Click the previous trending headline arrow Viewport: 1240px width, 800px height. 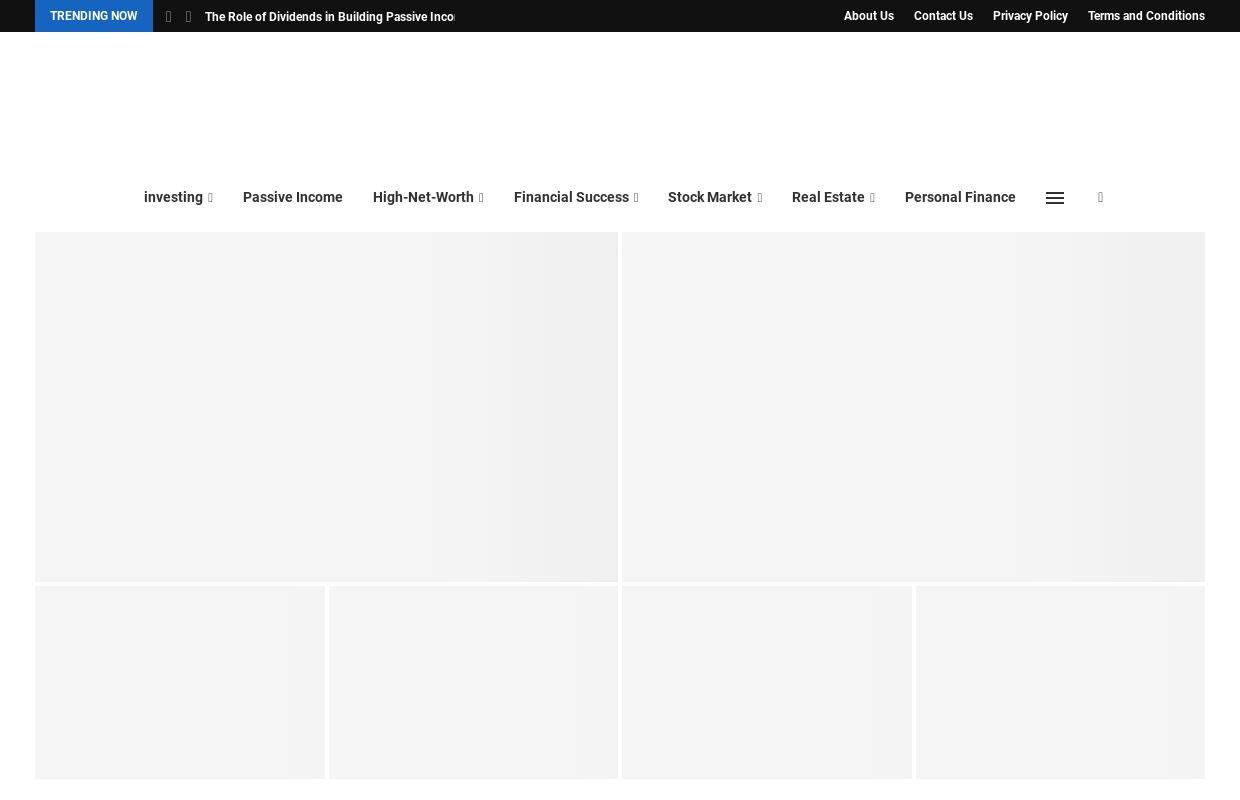(168, 17)
